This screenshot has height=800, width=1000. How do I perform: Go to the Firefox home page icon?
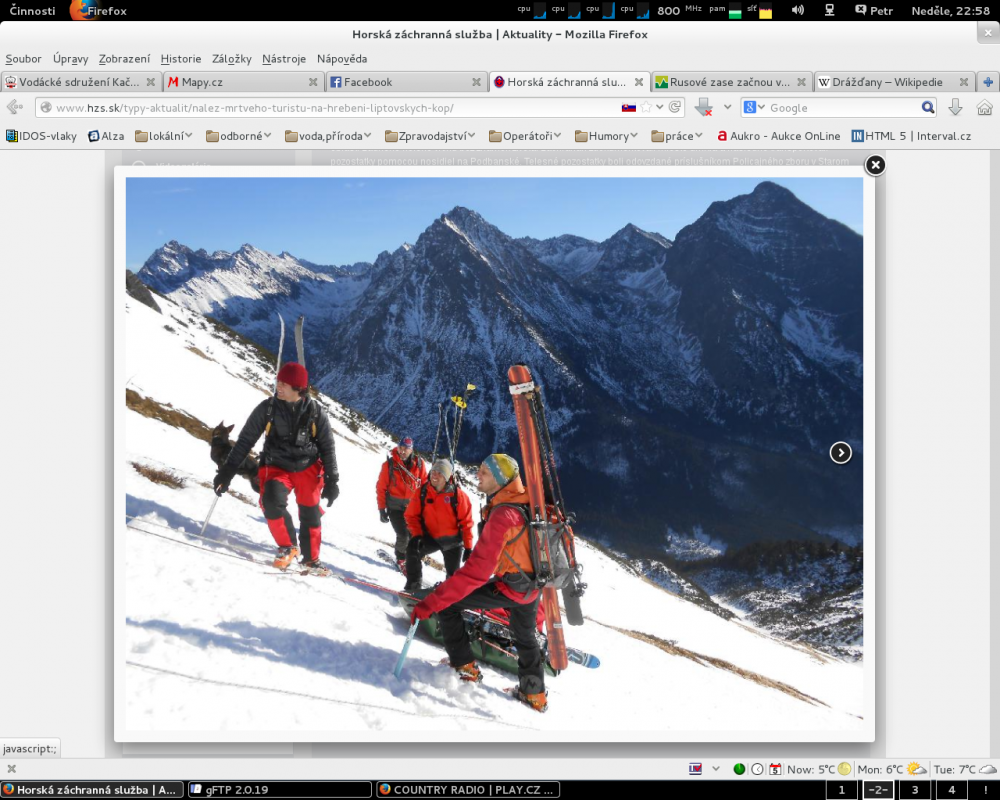click(984, 108)
